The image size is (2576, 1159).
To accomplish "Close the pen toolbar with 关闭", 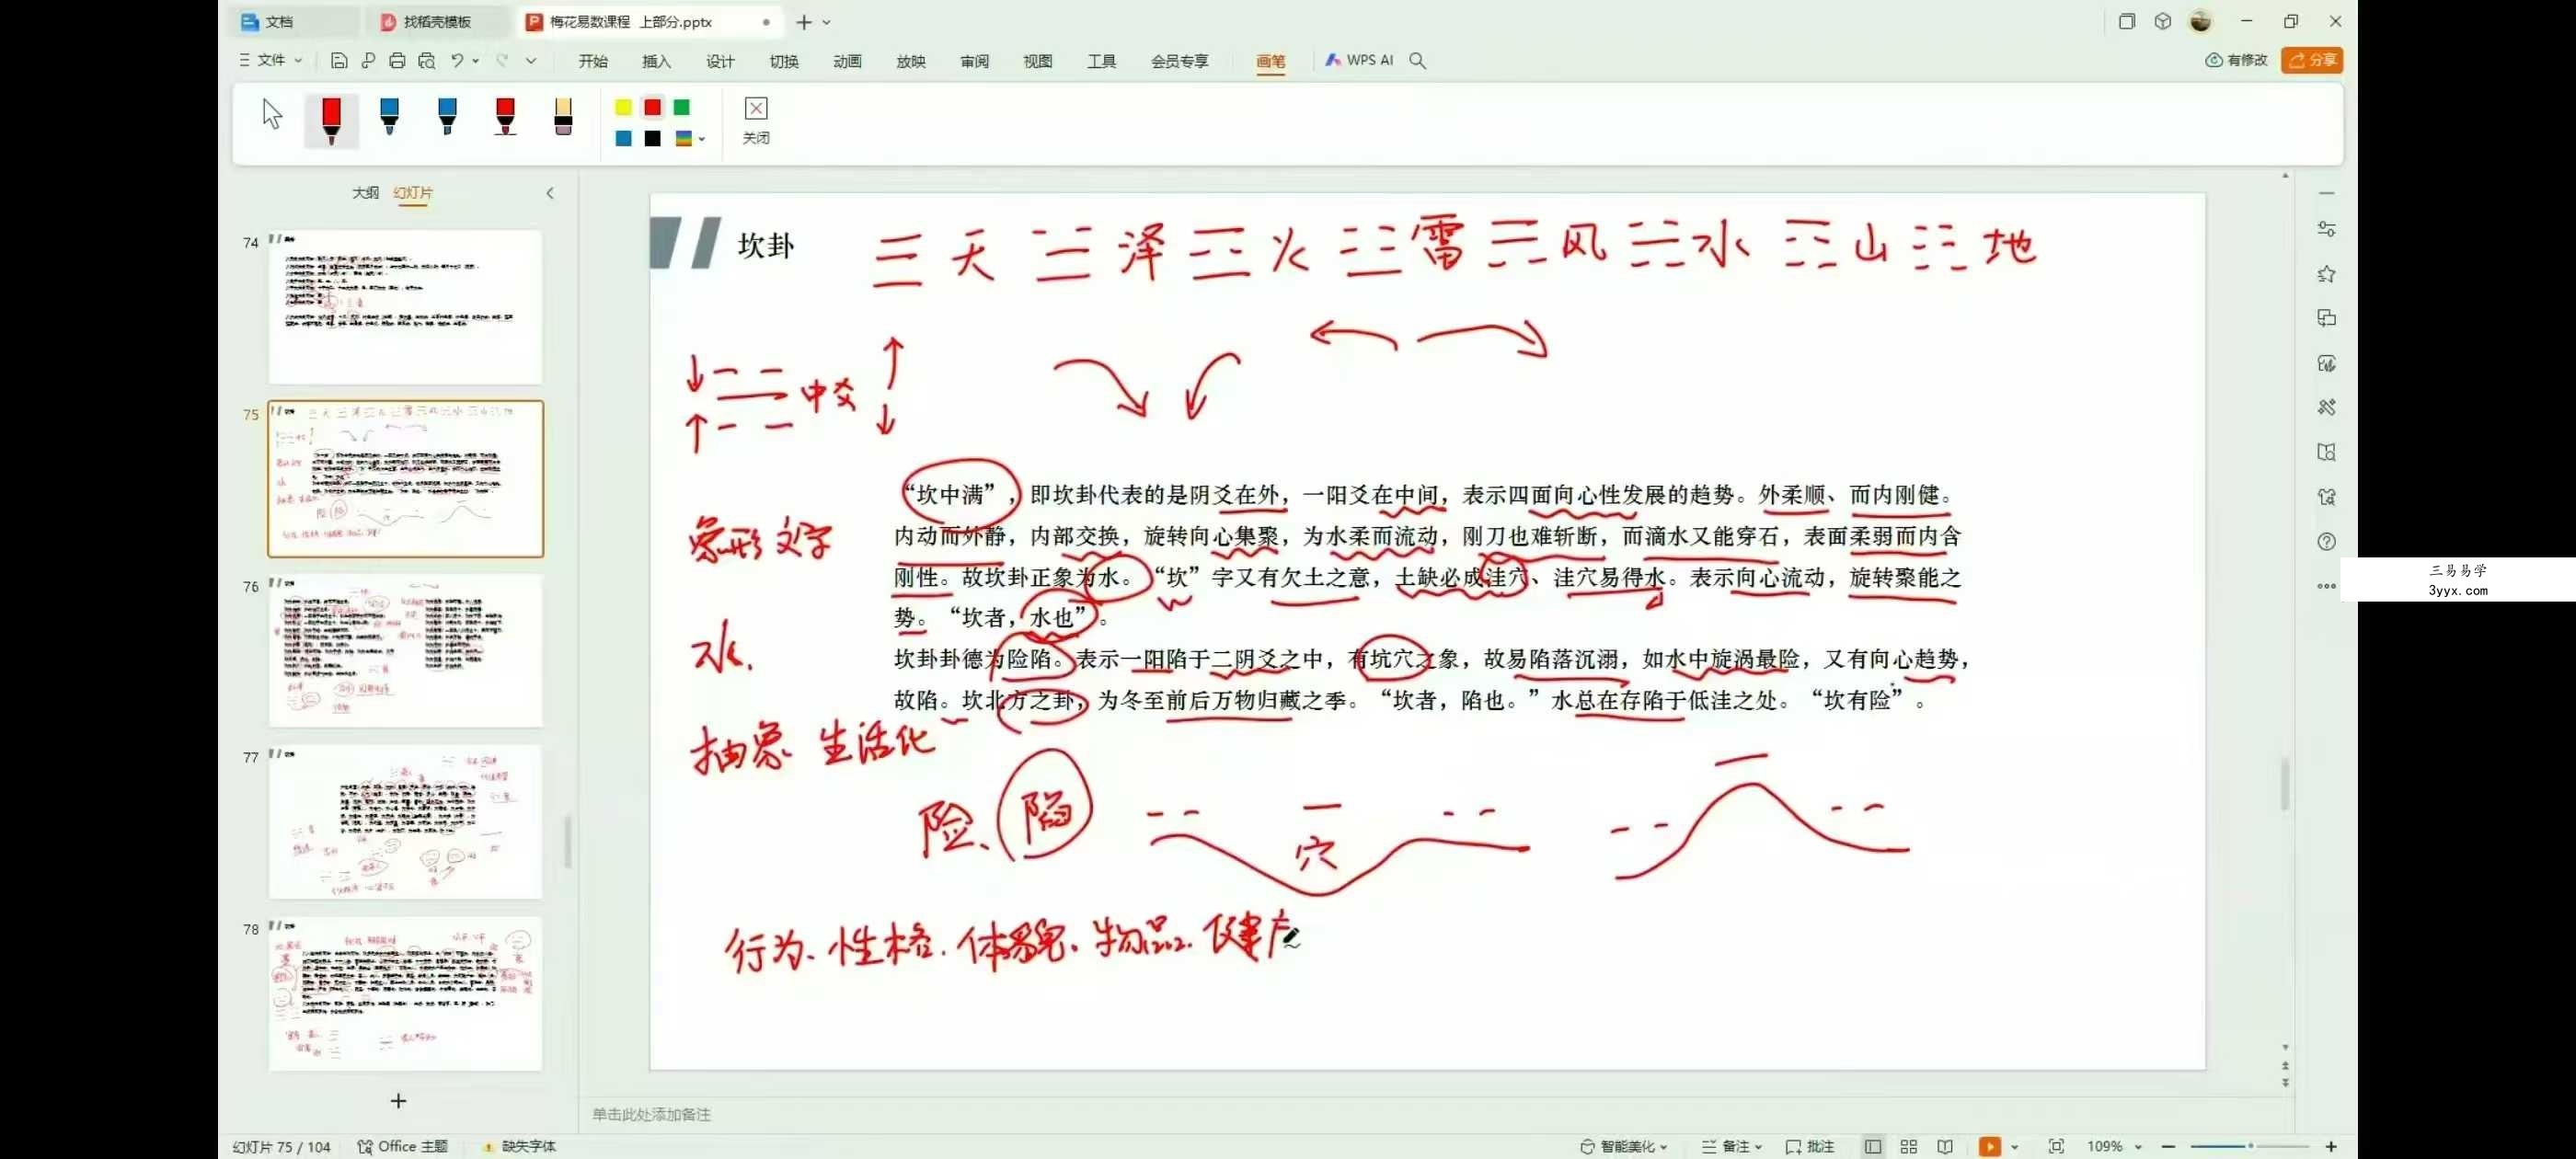I will pos(756,120).
